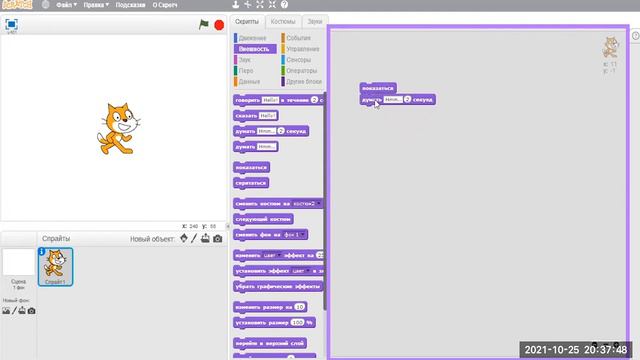Click убрать графические эффекты block
640x360 pixels.
click(x=278, y=287)
